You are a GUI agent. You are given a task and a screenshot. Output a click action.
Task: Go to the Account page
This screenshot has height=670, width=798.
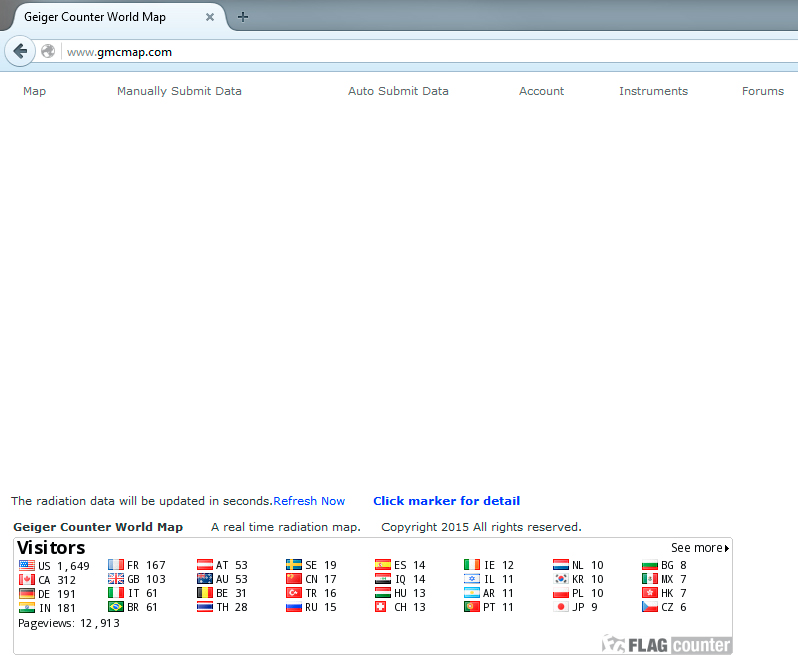click(x=542, y=91)
